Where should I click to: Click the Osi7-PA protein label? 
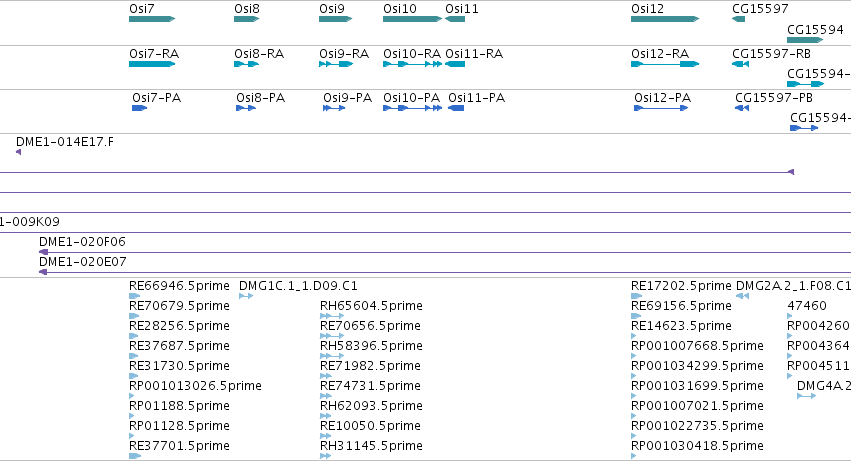pyautogui.click(x=156, y=98)
